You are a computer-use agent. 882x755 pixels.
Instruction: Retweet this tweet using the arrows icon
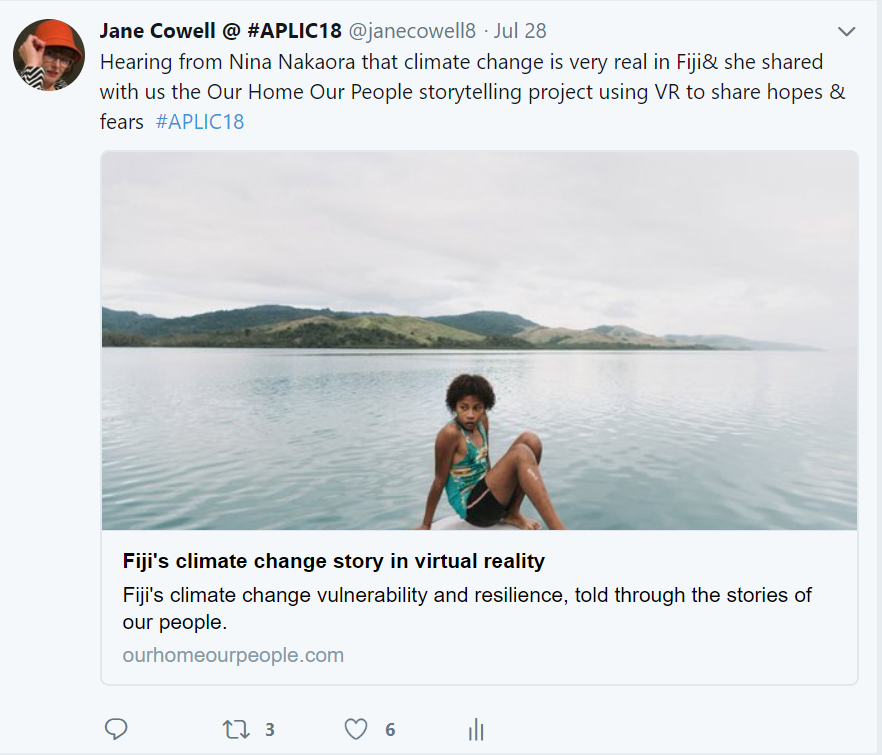point(236,729)
